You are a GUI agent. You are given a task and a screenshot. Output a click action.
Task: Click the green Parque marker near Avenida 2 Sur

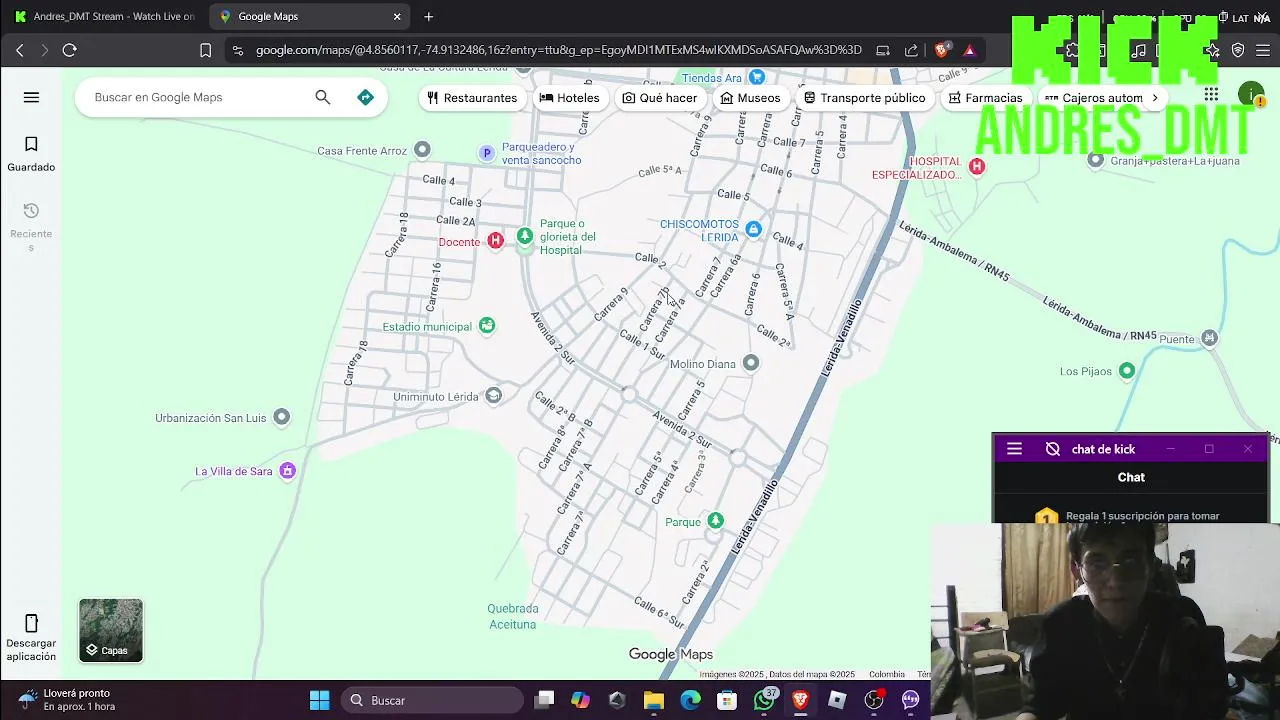point(715,521)
